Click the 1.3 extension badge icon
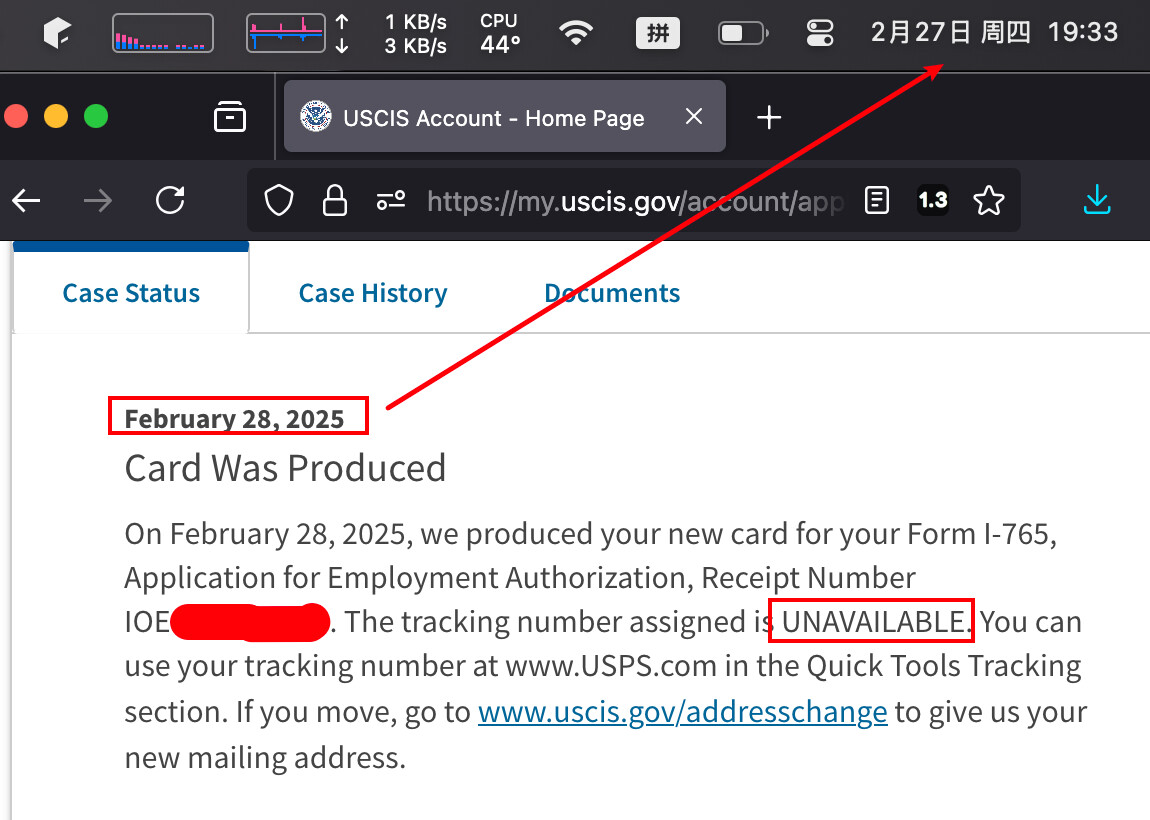Image resolution: width=1150 pixels, height=820 pixels. coord(932,201)
